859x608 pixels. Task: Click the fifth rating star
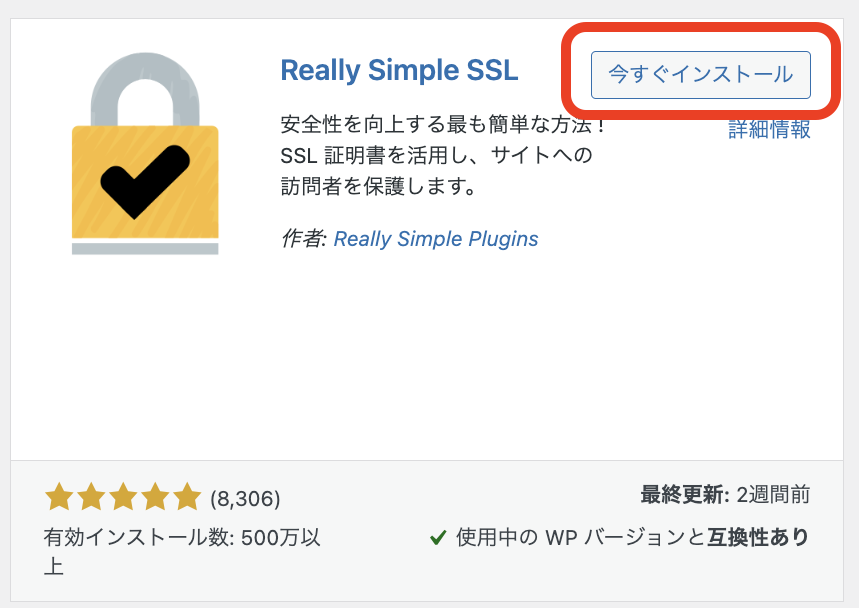187,497
